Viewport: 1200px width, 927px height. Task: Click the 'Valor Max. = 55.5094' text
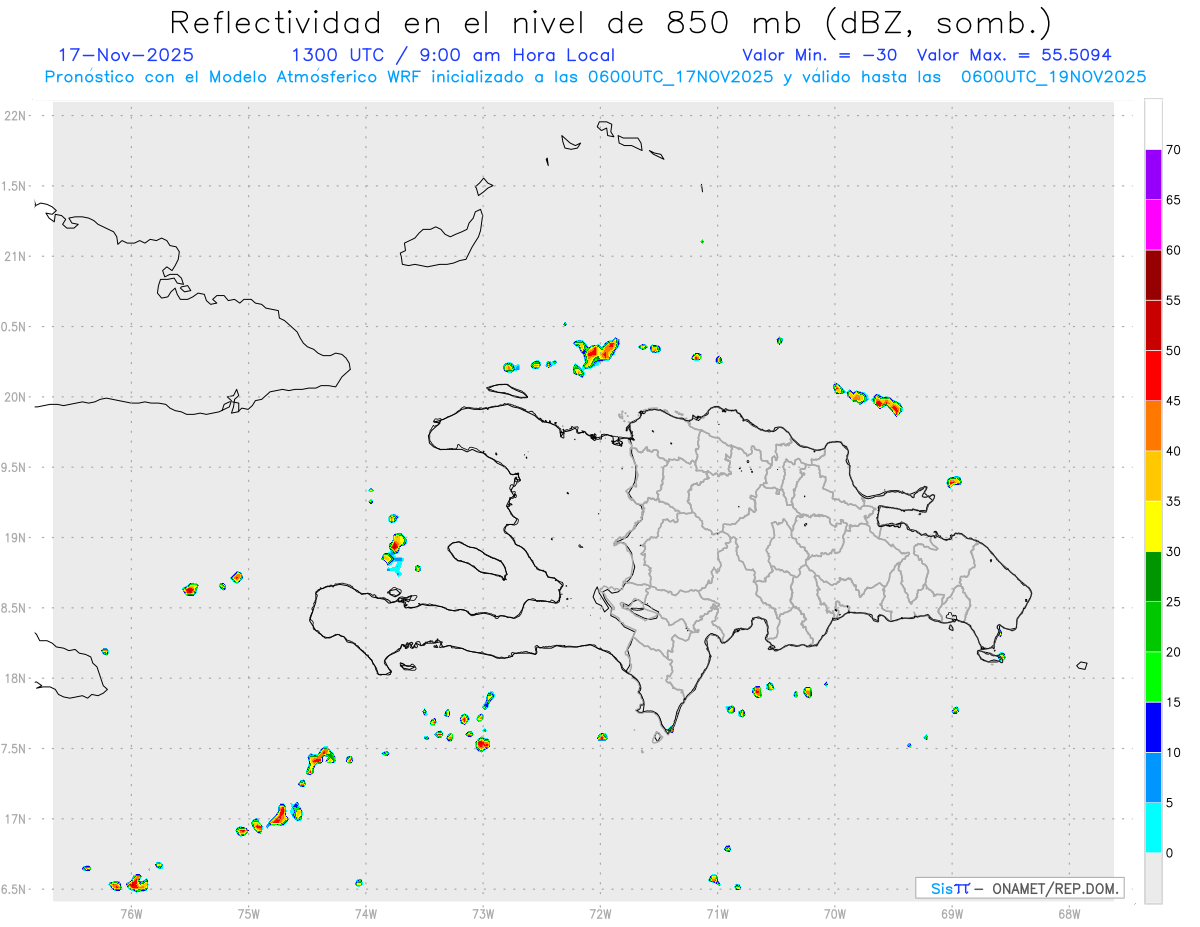click(1014, 55)
